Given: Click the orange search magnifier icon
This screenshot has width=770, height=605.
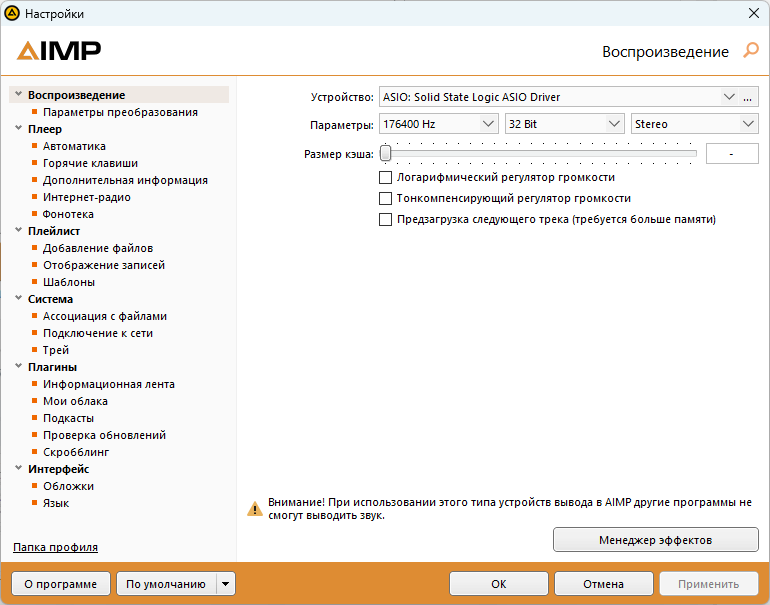Looking at the screenshot, I should tap(751, 50).
